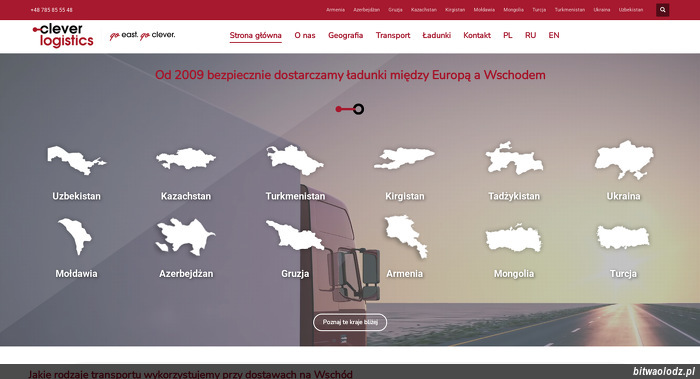The height and width of the screenshot is (379, 700).
Task: Open Turkmenistan link in top bar
Action: [x=570, y=10]
